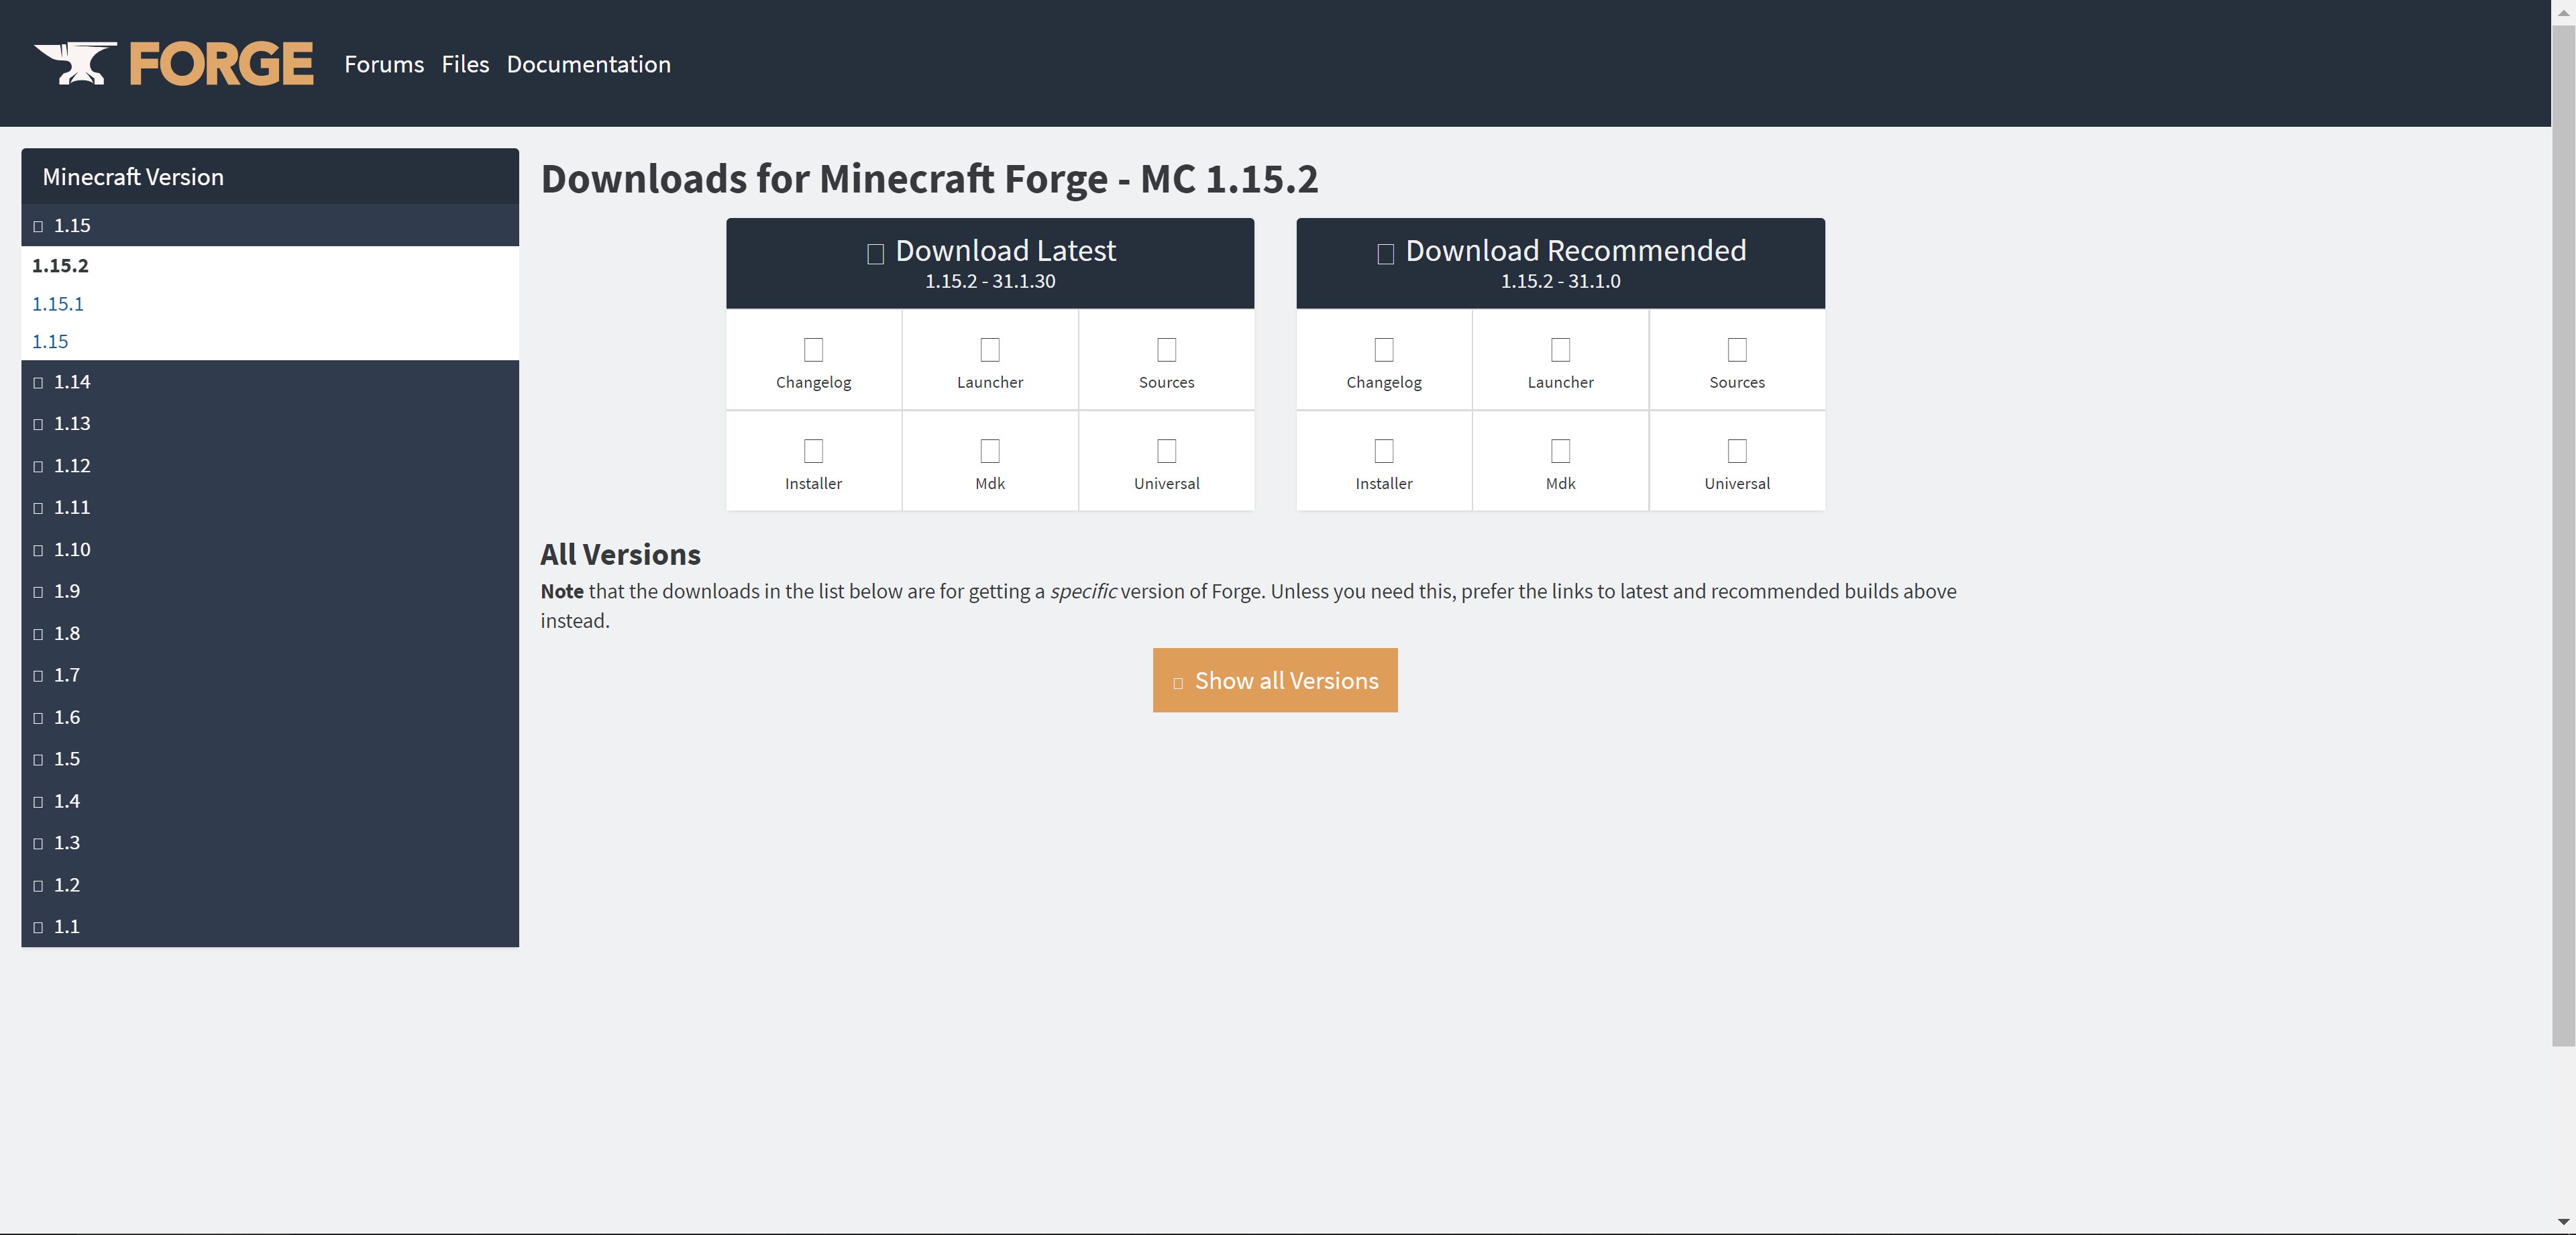Download Universal under Download Latest

point(1166,461)
